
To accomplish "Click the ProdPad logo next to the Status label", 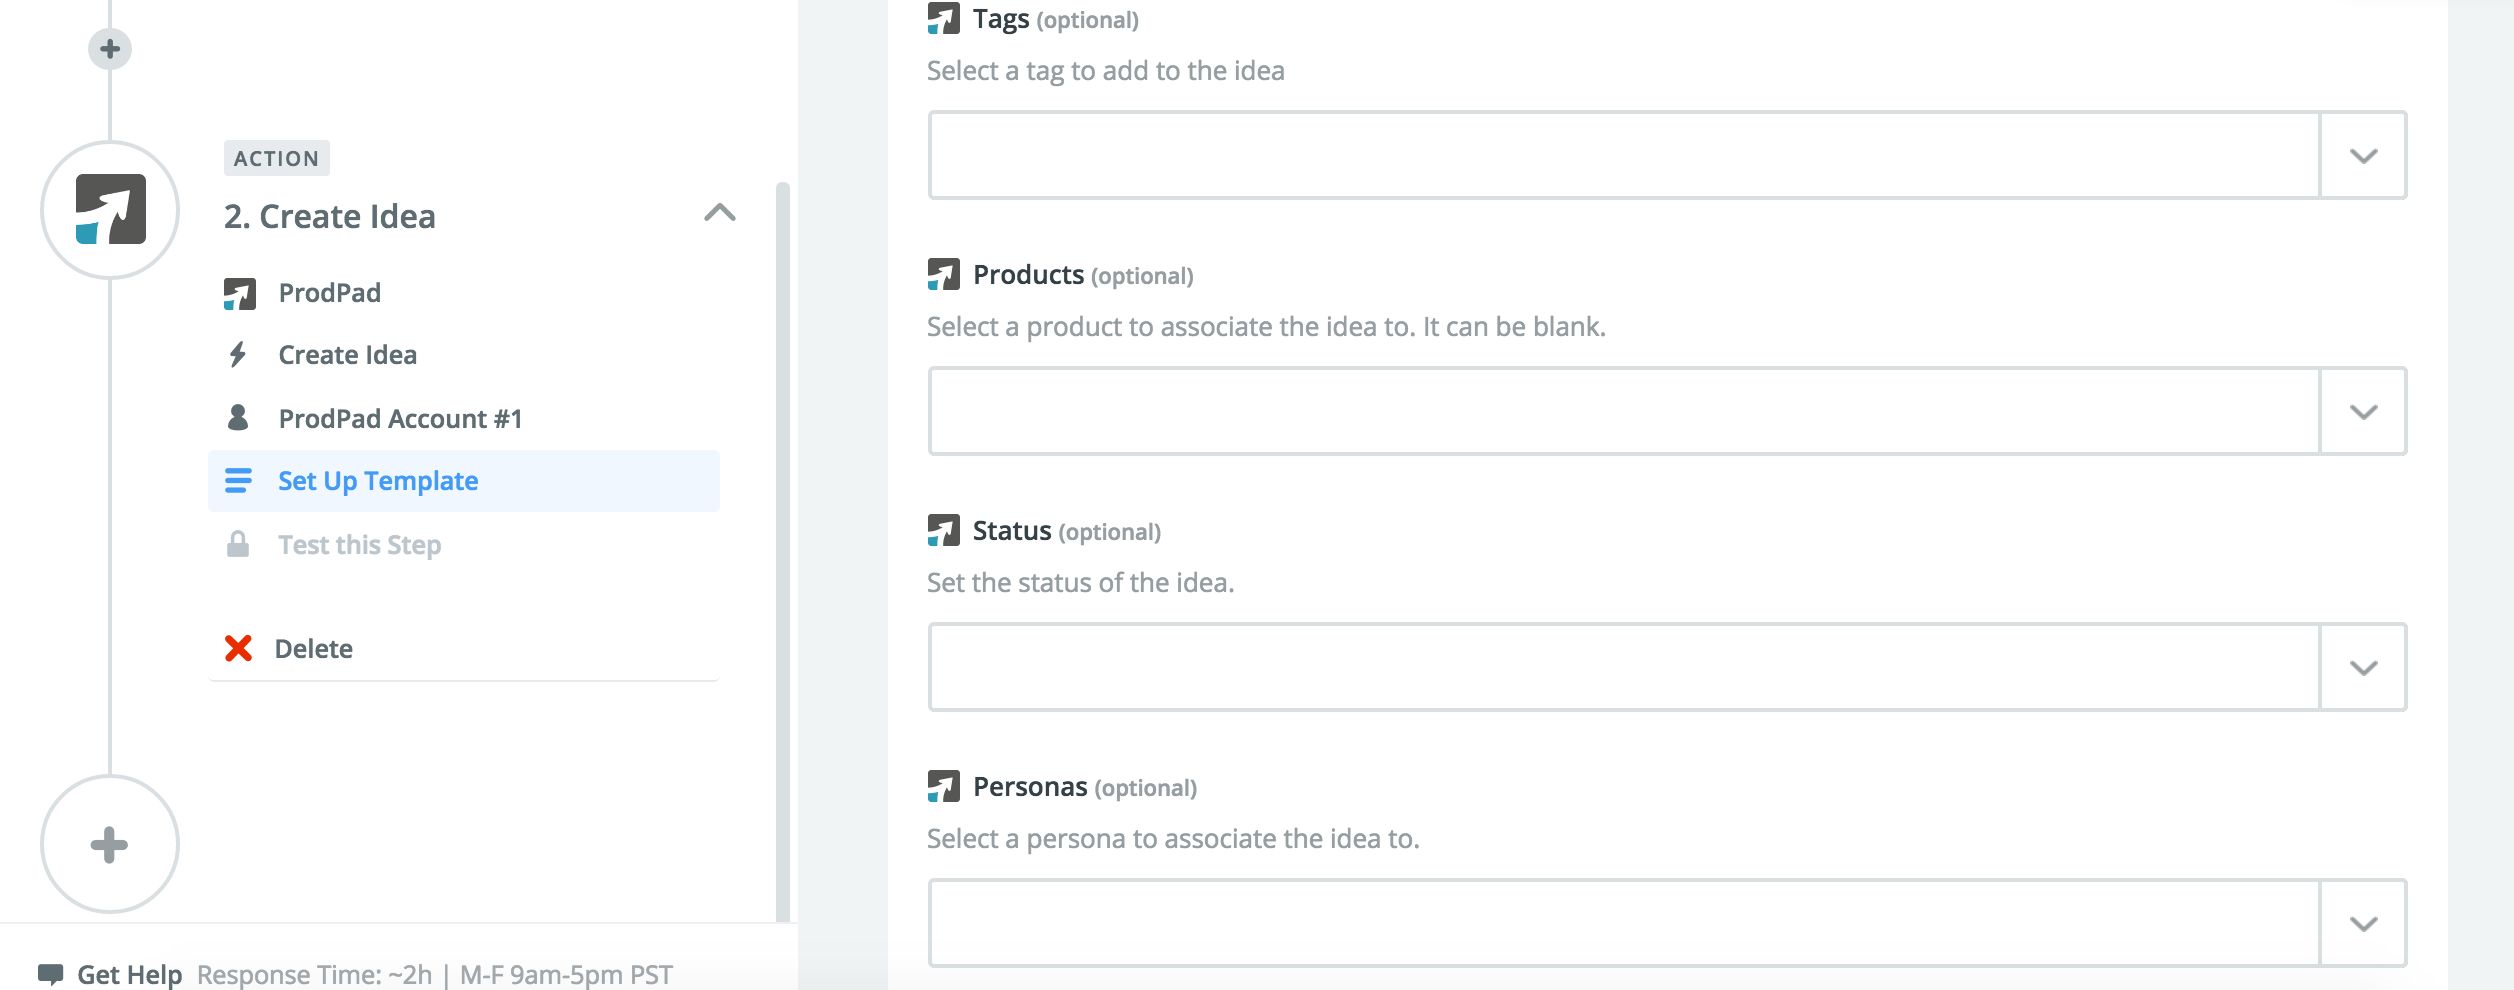I will point(943,530).
